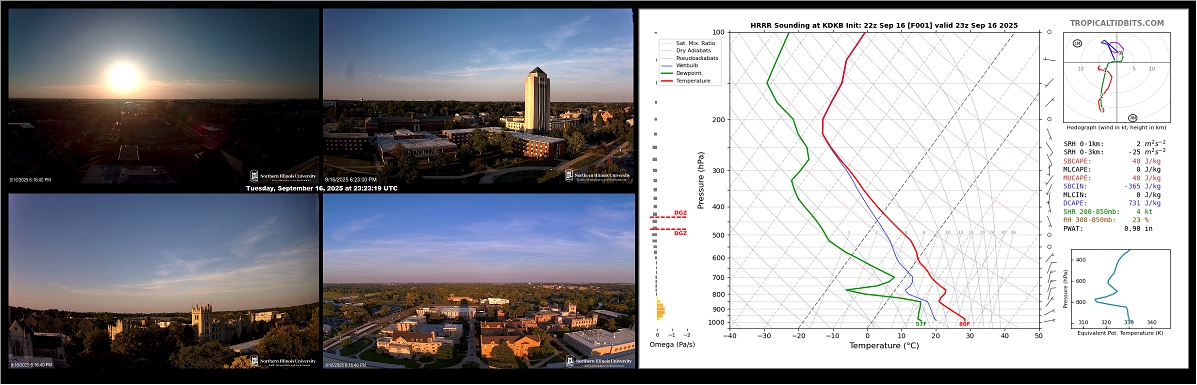Select the Temperature legend entry
Image resolution: width=1197 pixels, height=385 pixels.
[692, 80]
